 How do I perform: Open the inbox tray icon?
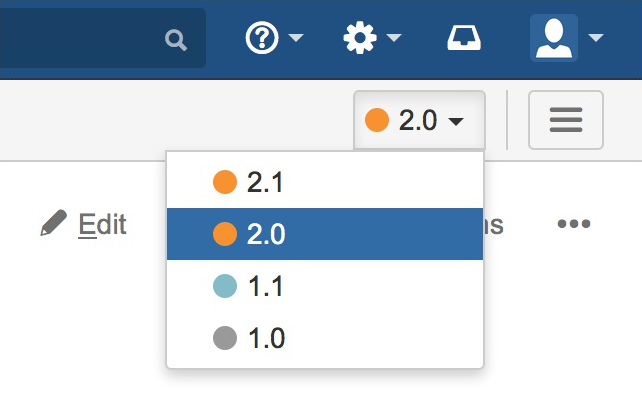pyautogui.click(x=464, y=39)
